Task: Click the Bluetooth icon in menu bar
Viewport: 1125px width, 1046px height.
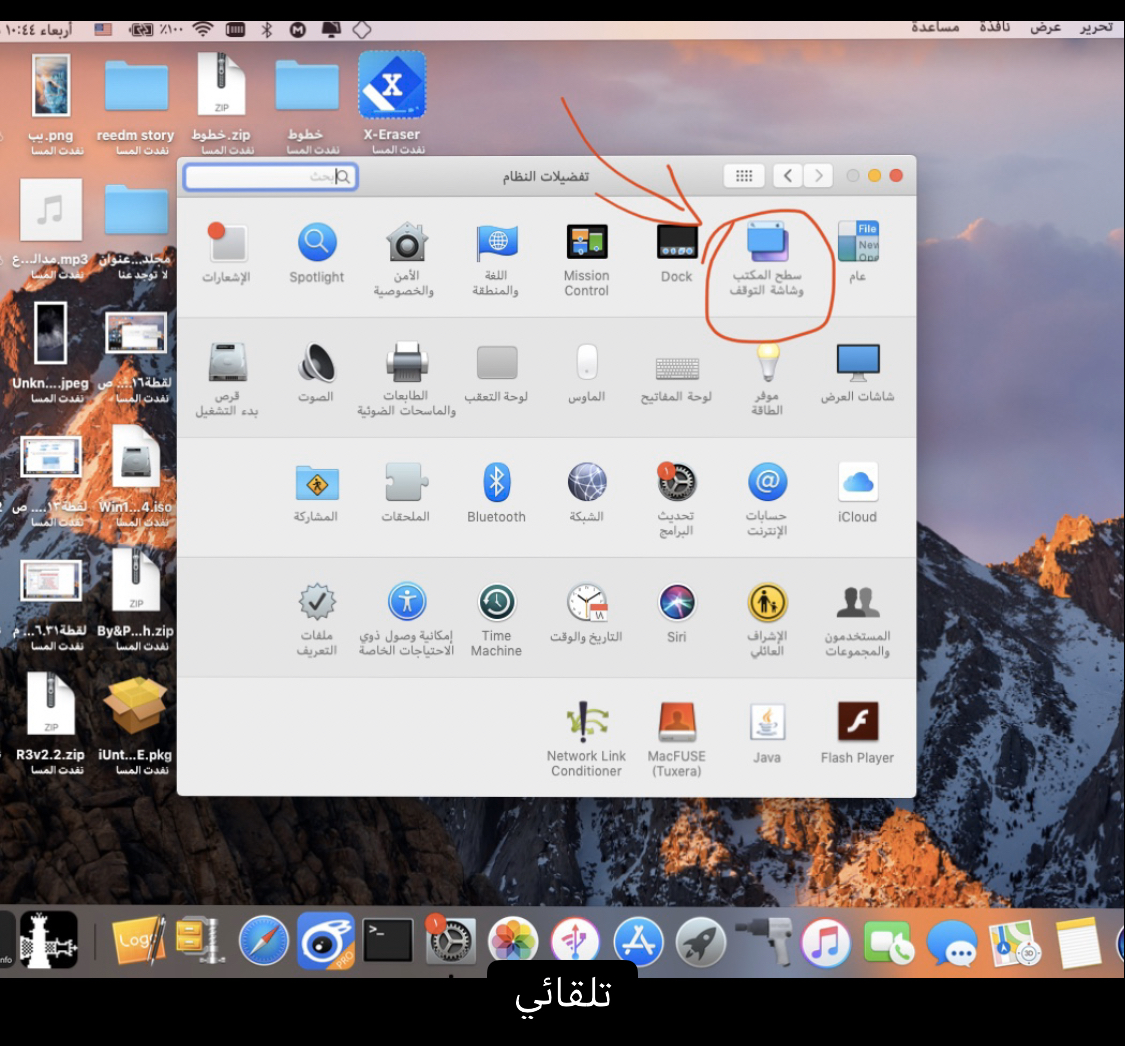Action: click(266, 29)
